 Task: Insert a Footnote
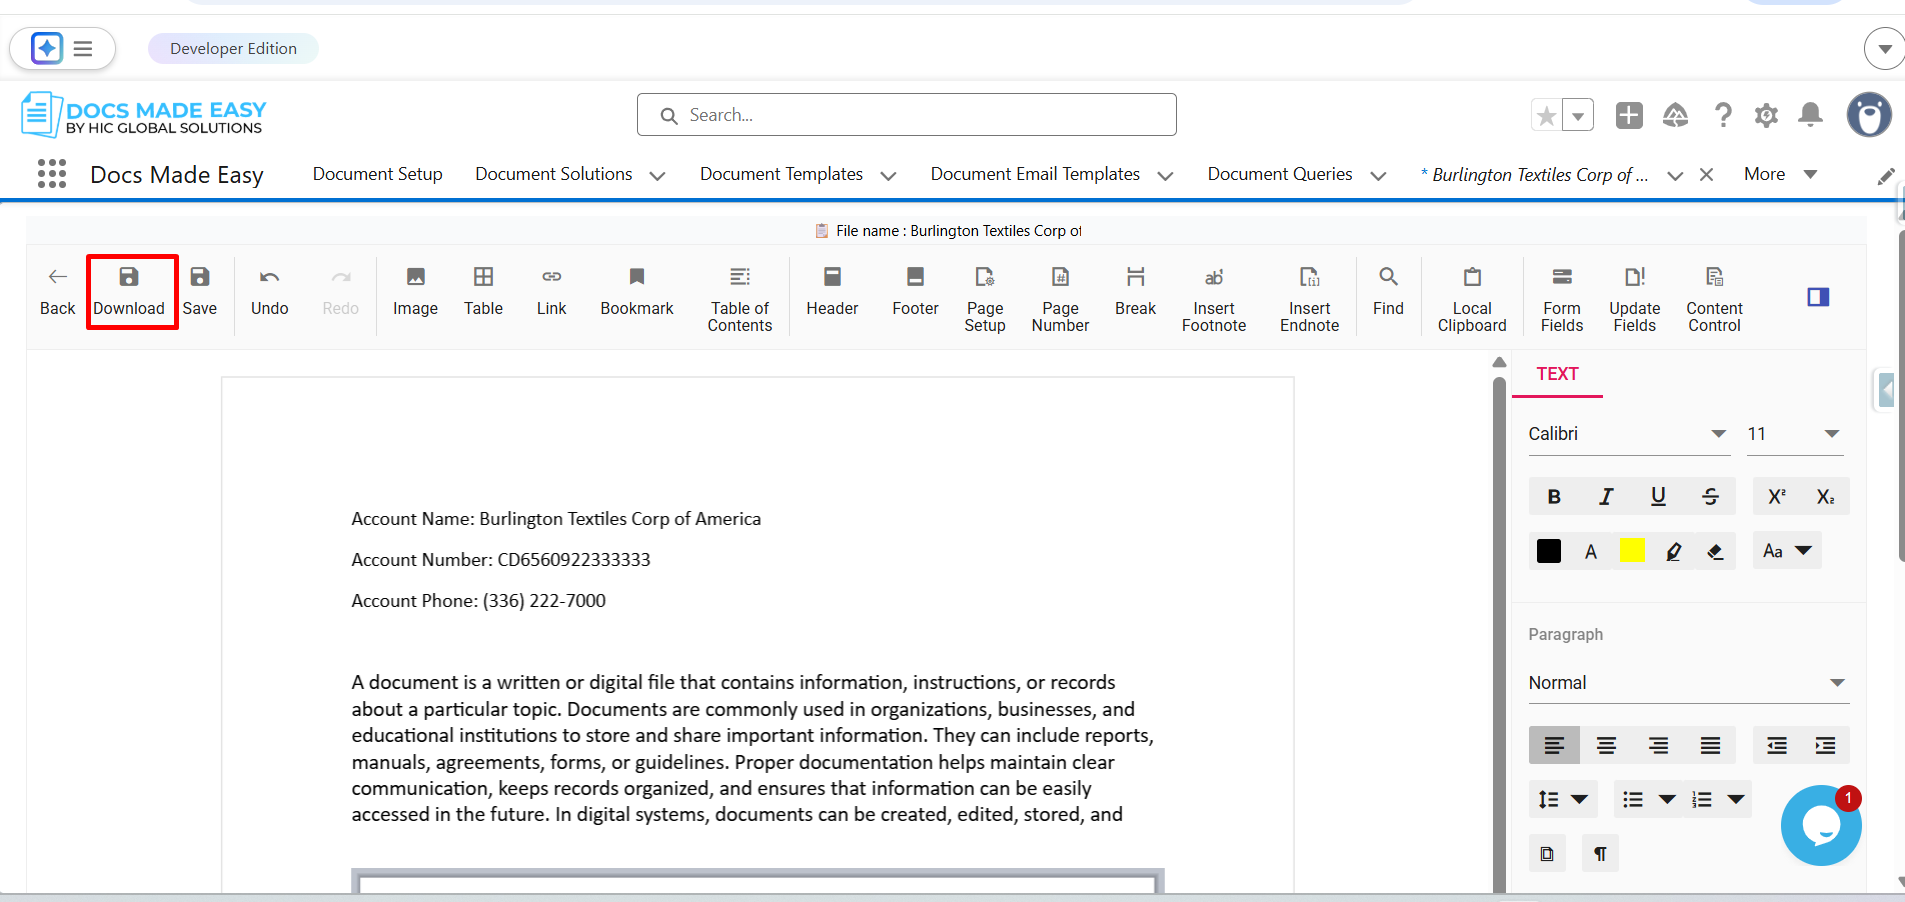coord(1214,299)
